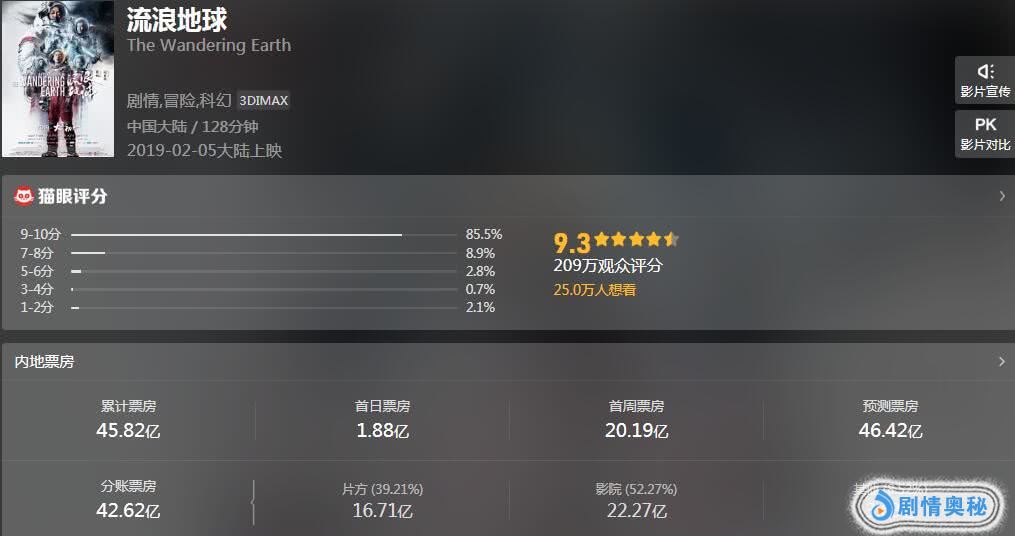Select the 7-8分 rating bar
Viewport: 1015px width, 536px height.
88,253
